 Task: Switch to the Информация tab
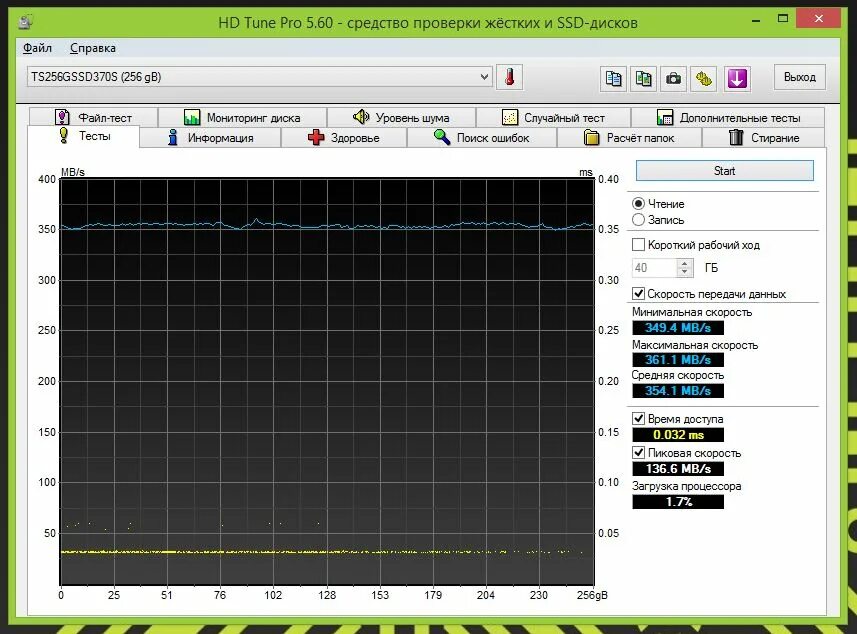click(210, 138)
